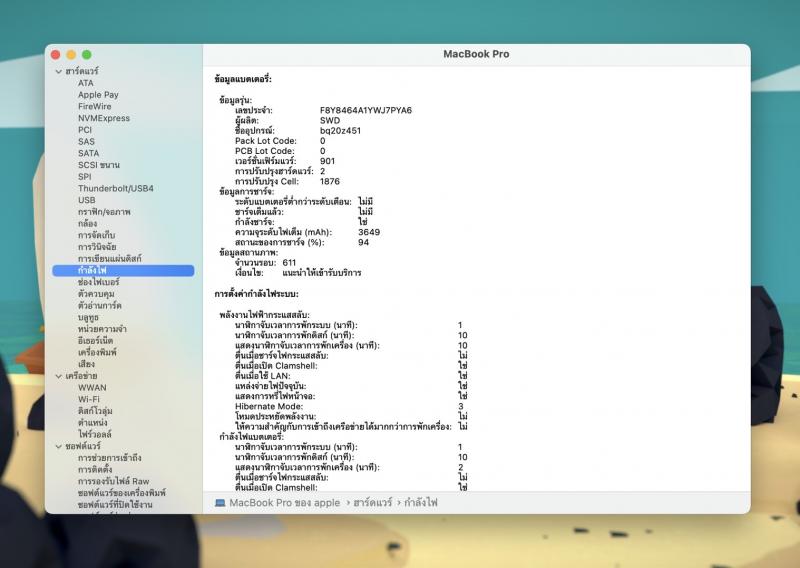Open กราฟิก/จอภาพ graphics entry
The width and height of the screenshot is (800, 568).
104,212
